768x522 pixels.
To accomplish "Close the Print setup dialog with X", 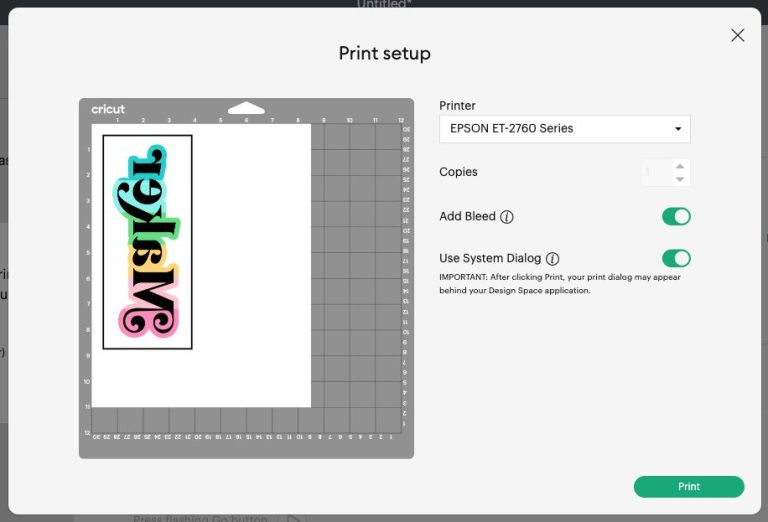I will [x=738, y=35].
